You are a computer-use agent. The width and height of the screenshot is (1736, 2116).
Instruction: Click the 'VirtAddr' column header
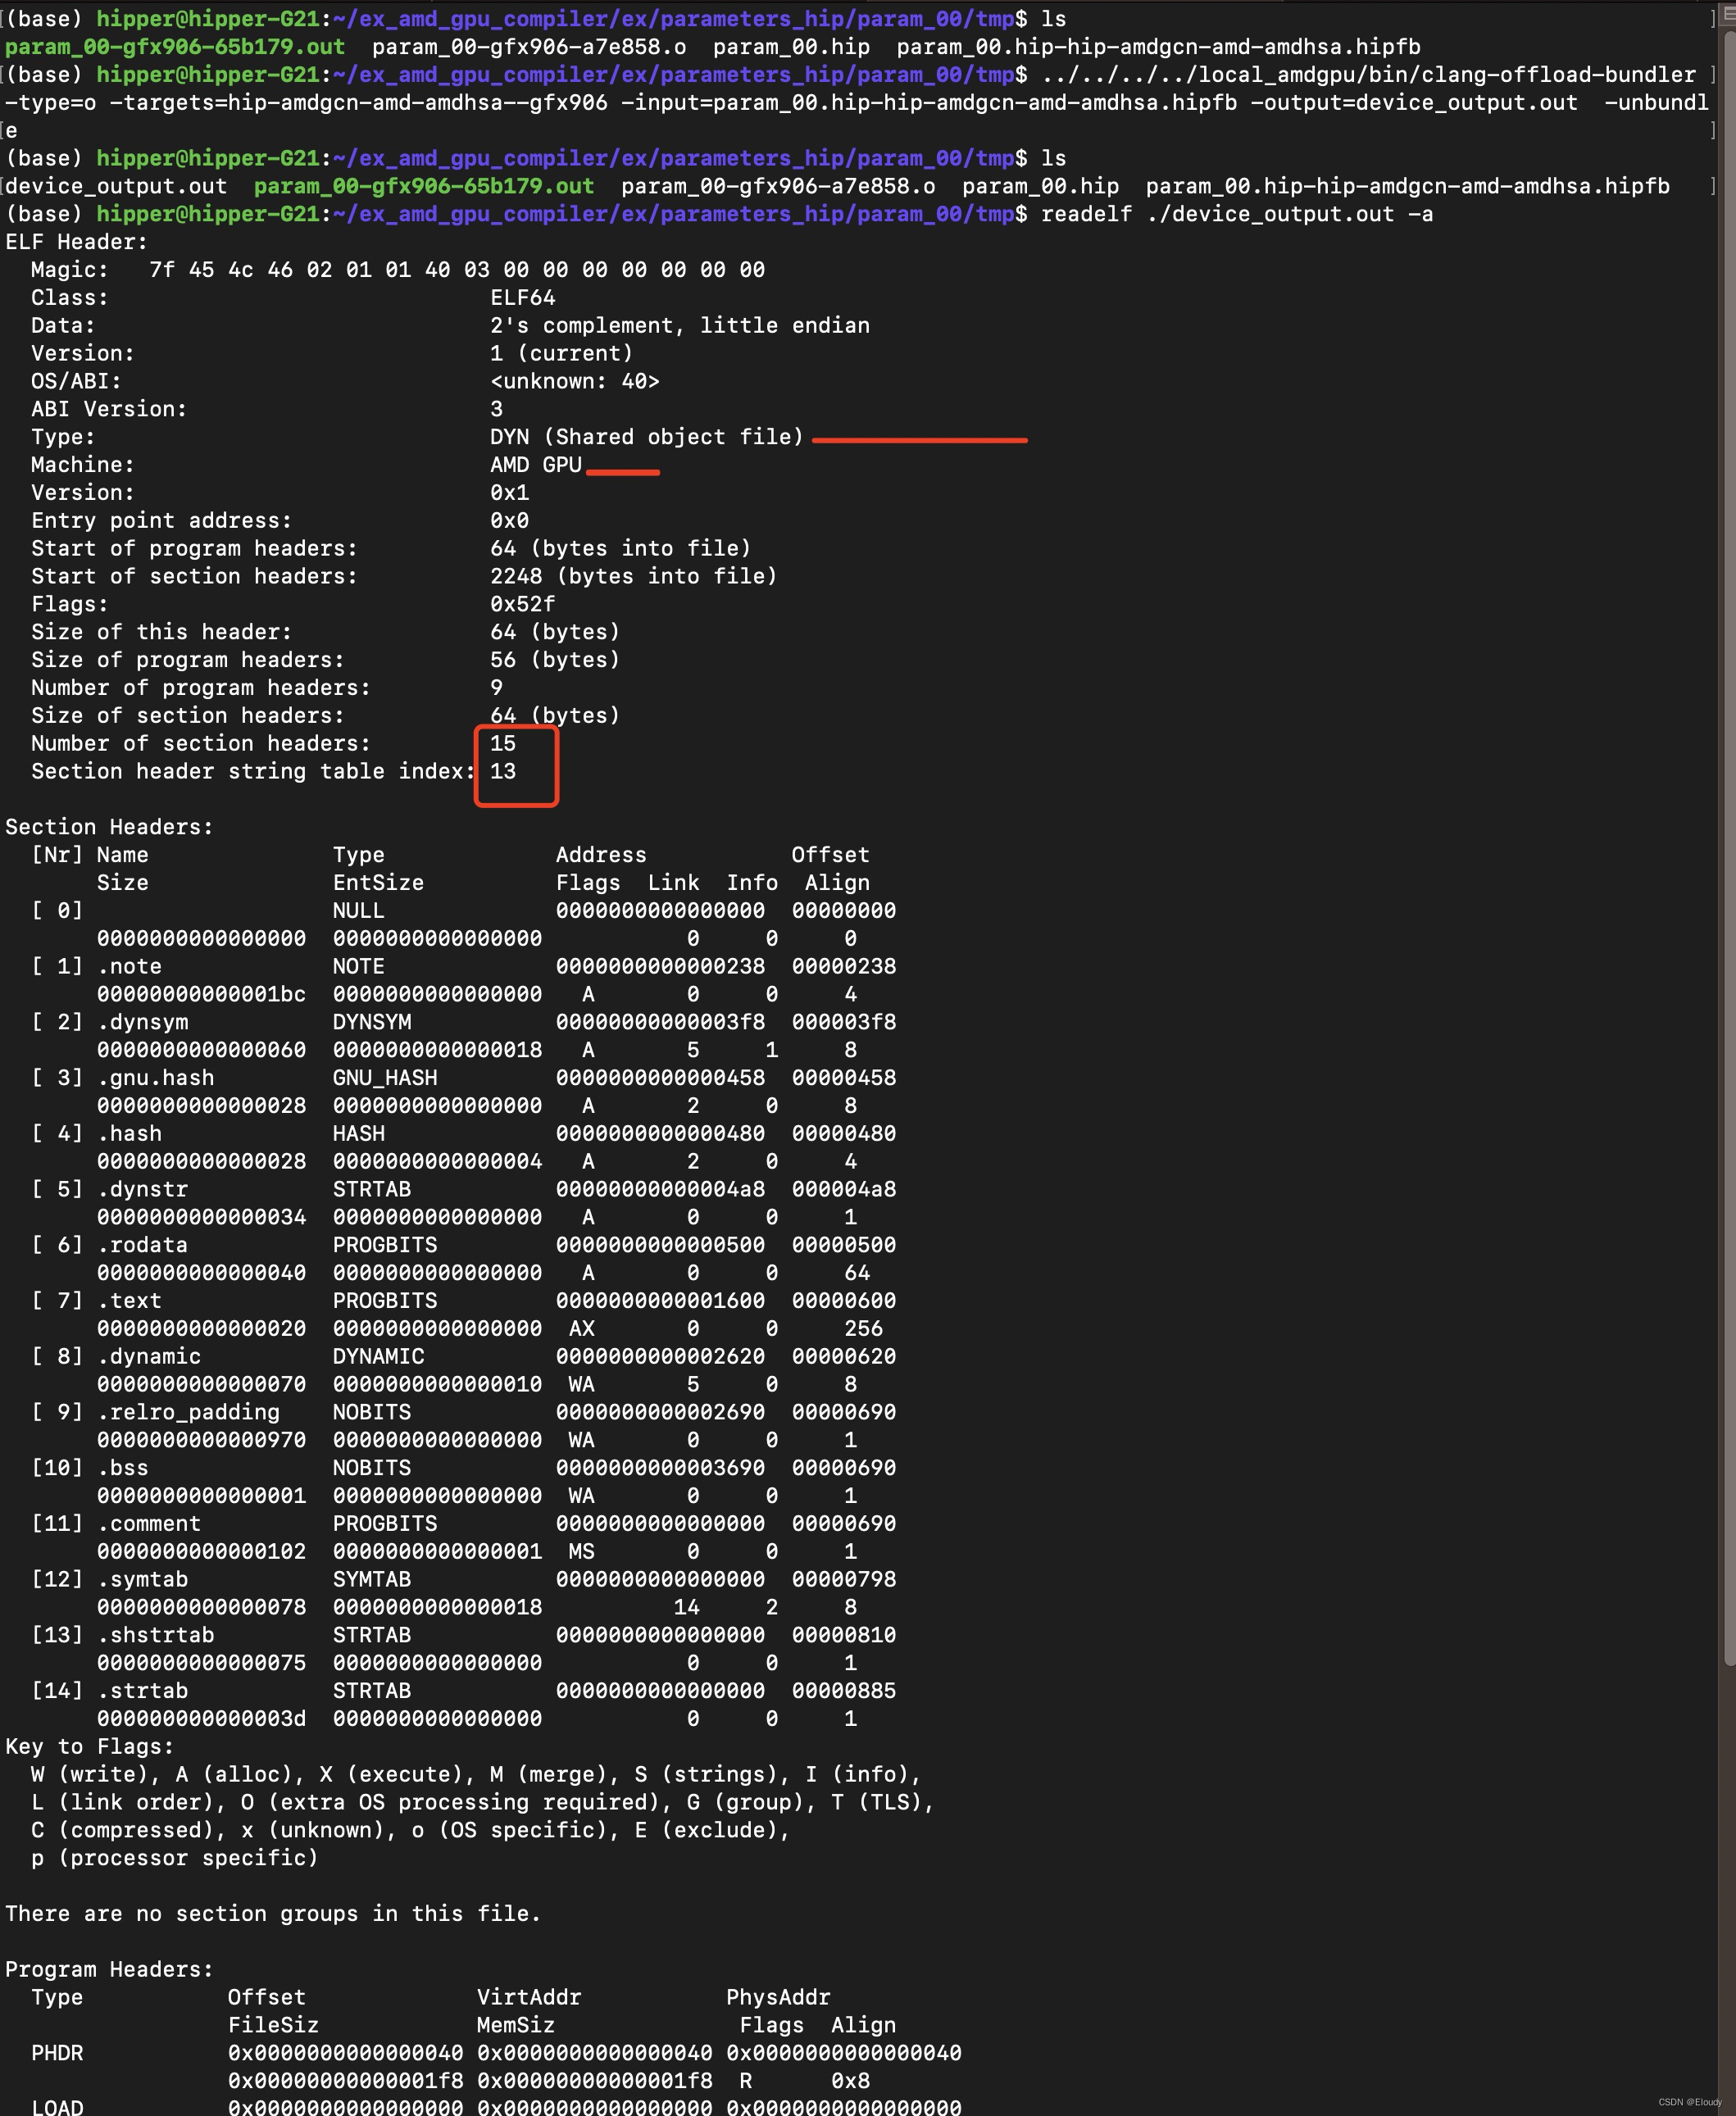(x=529, y=1998)
